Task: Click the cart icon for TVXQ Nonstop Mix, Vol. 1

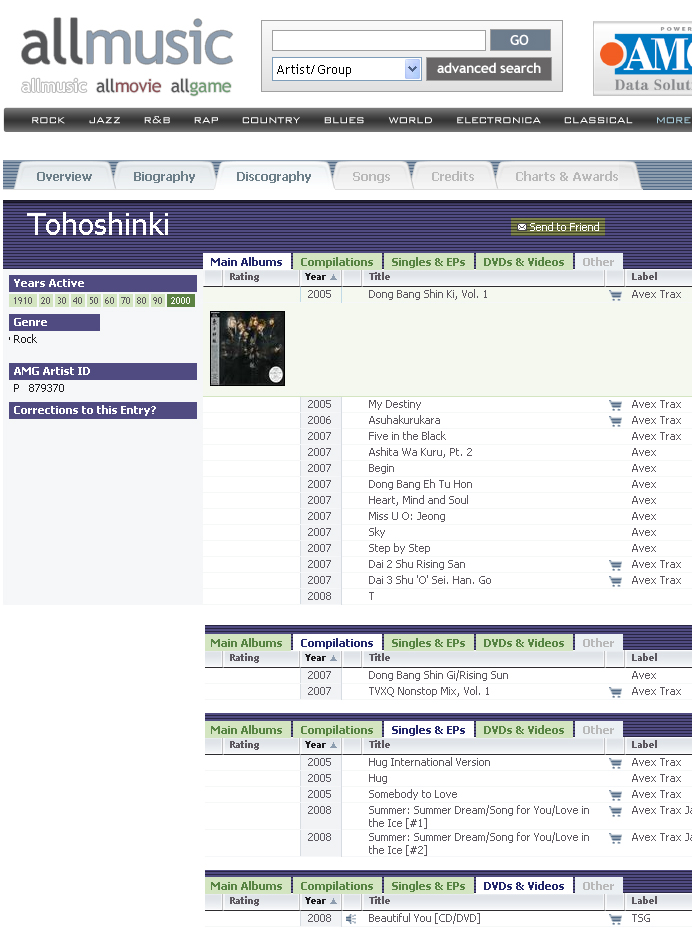Action: [x=615, y=692]
